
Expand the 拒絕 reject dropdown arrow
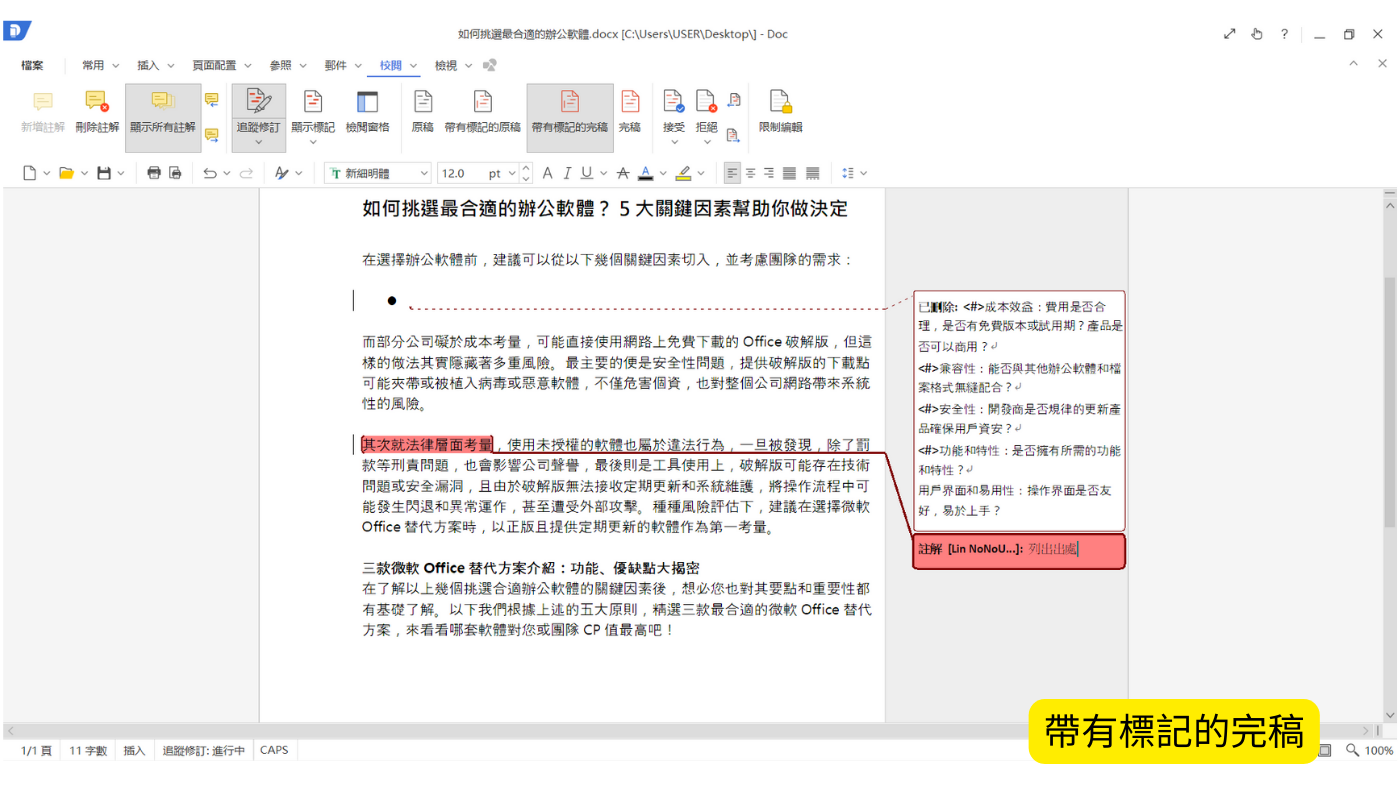707,142
